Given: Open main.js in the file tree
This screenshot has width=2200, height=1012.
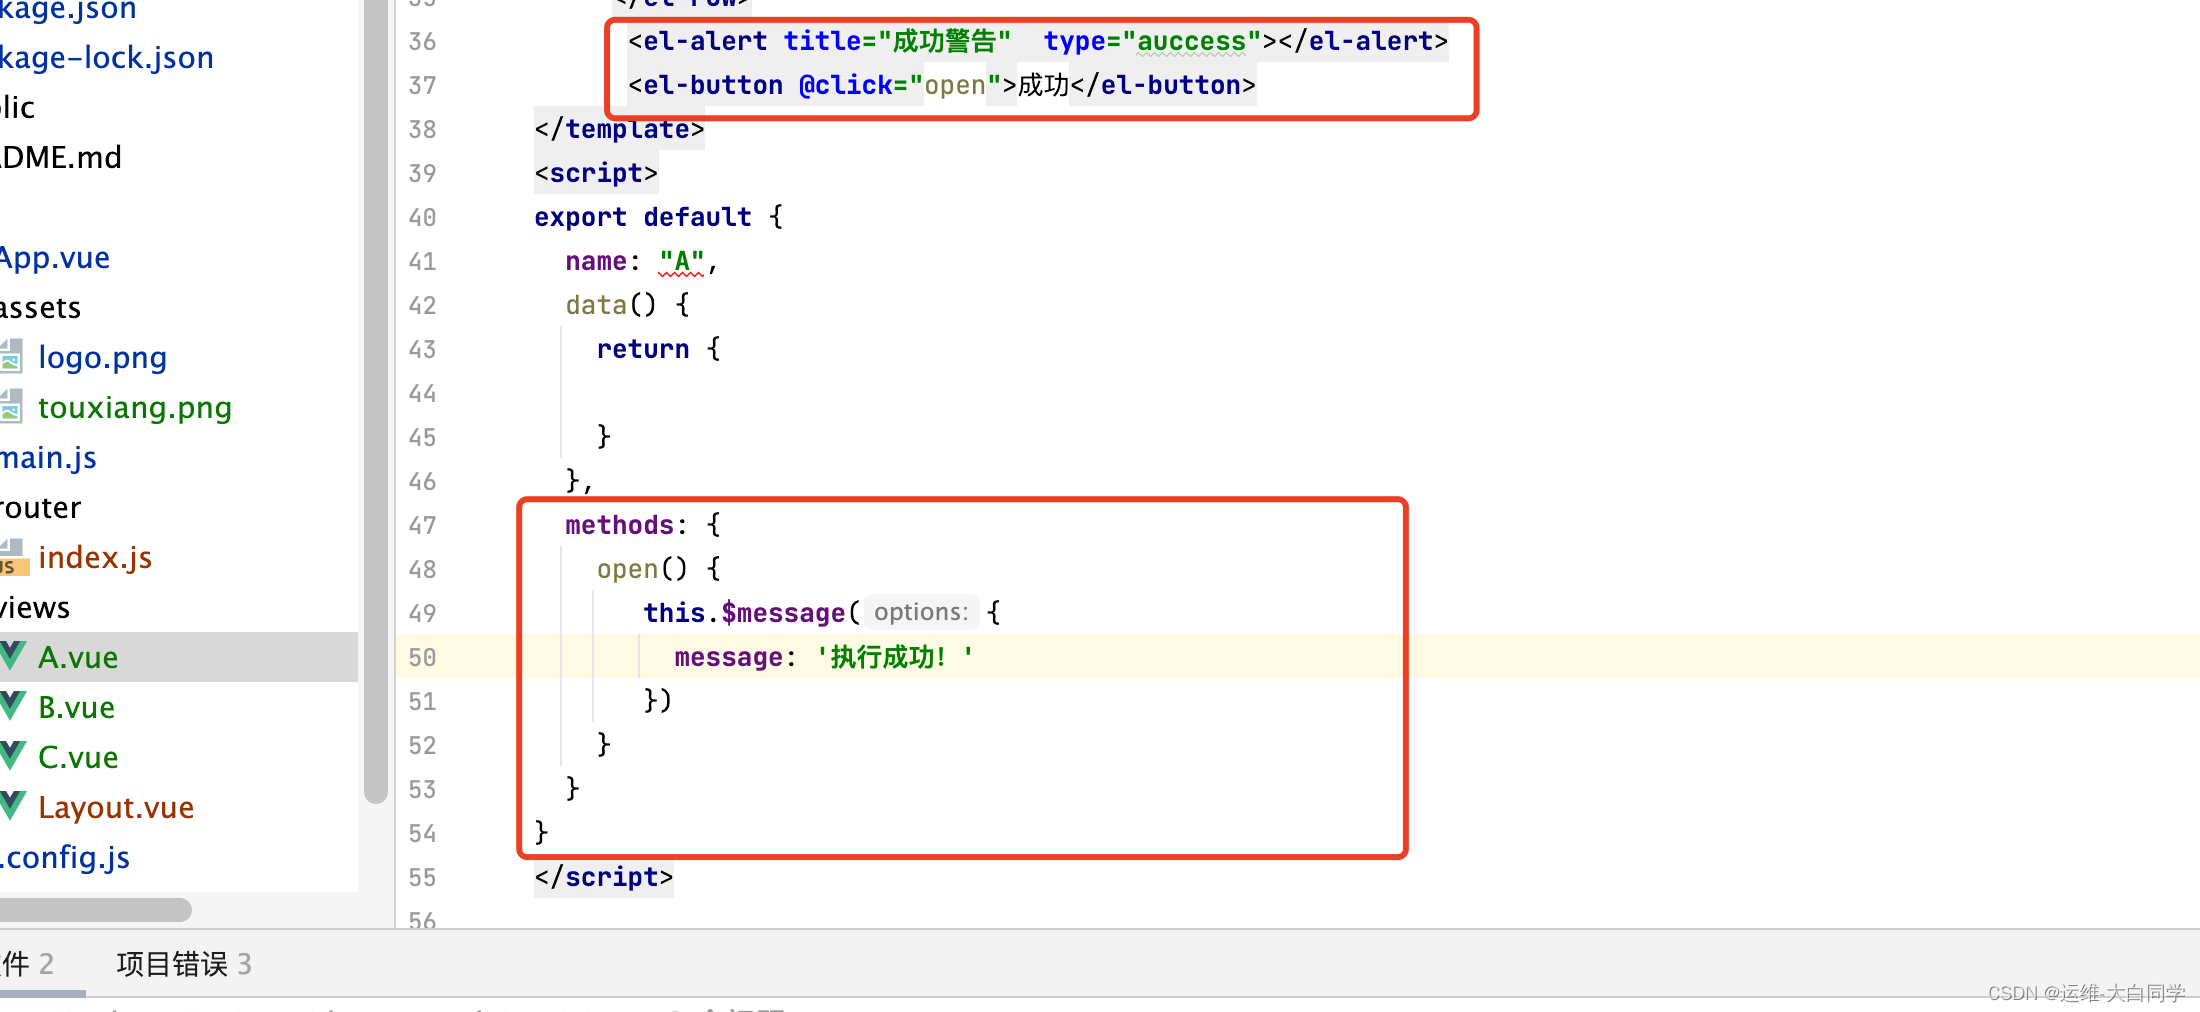Looking at the screenshot, I should point(48,457).
